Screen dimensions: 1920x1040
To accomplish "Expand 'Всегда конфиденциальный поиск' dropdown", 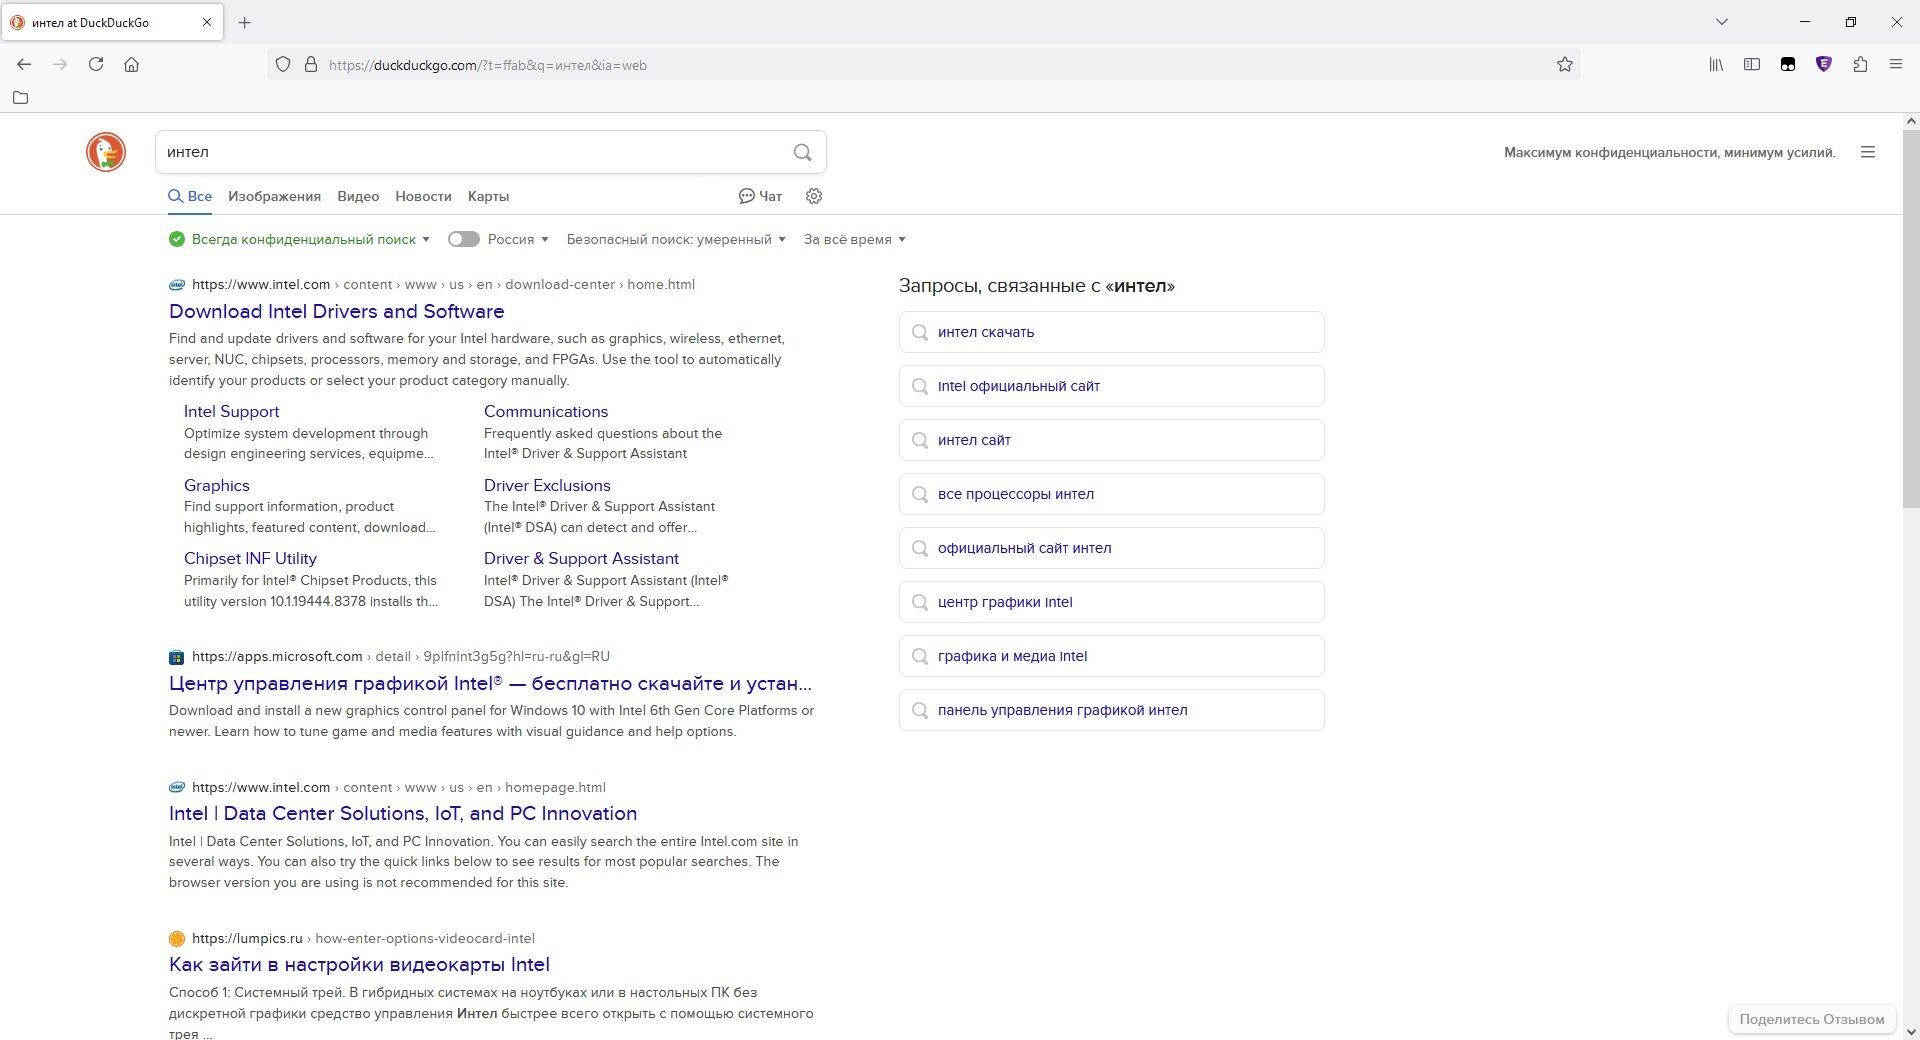I will 300,239.
